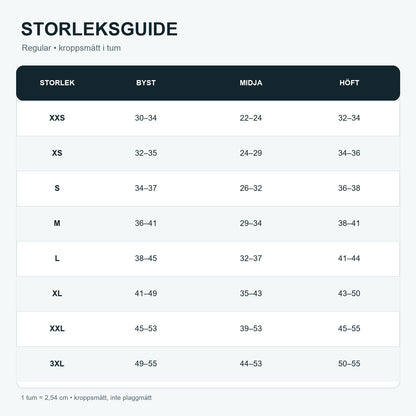Select the M size row label
This screenshot has height=416, width=416.
coord(57,223)
